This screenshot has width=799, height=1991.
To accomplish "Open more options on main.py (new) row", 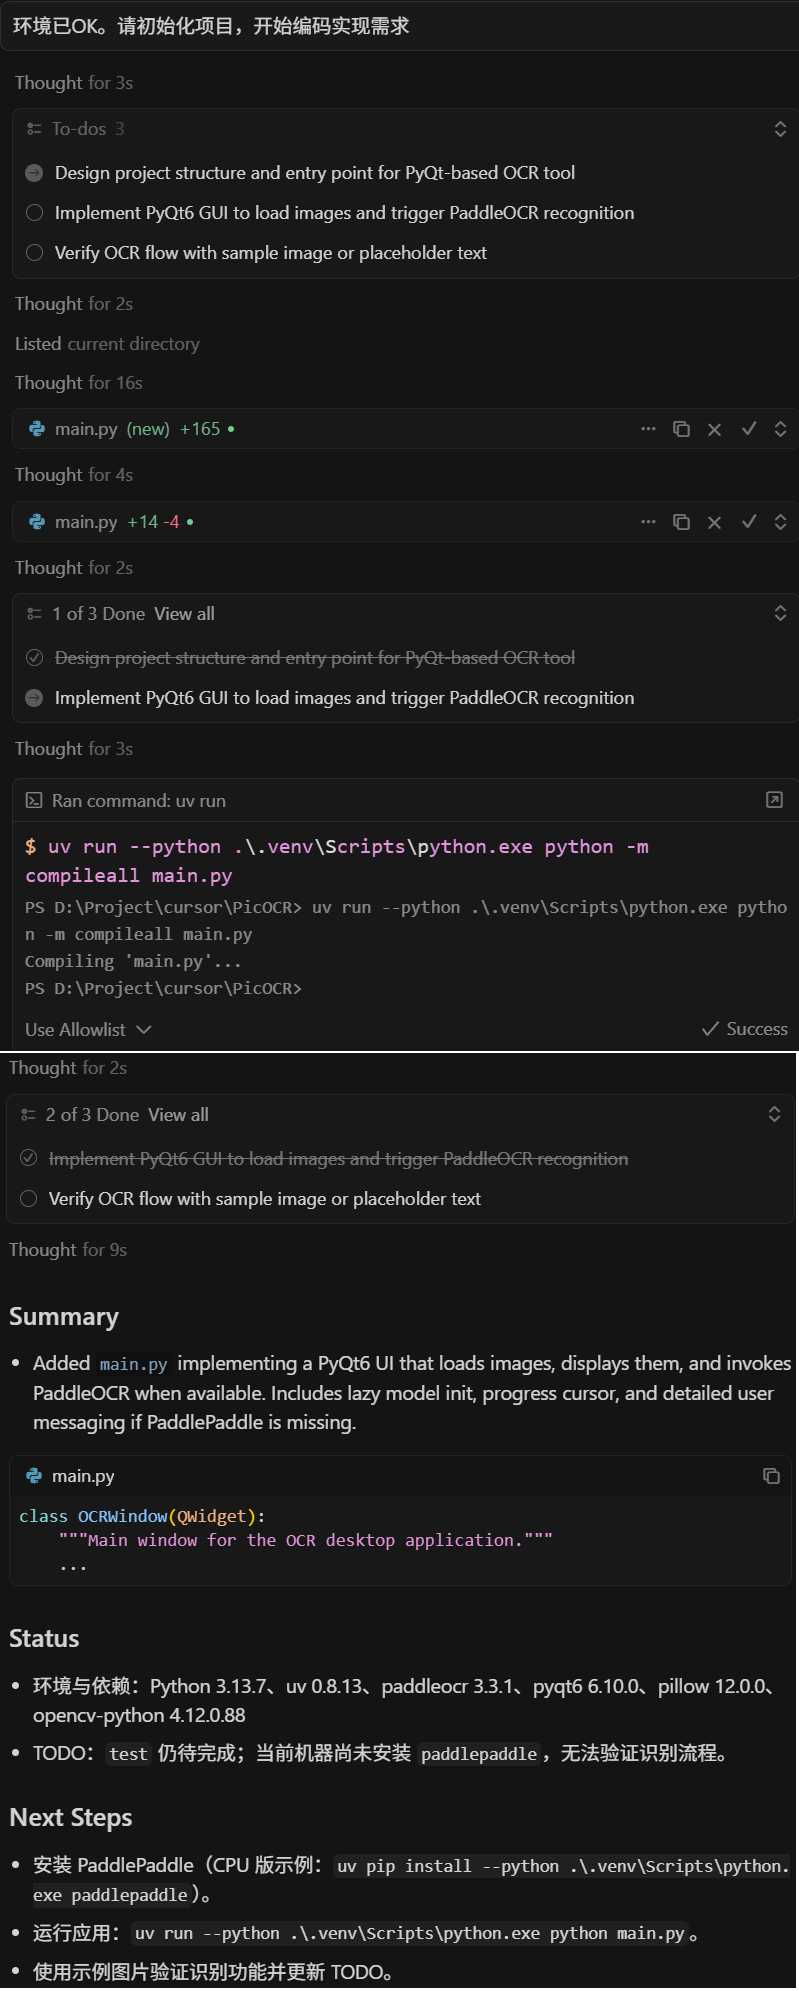I will pos(649,429).
